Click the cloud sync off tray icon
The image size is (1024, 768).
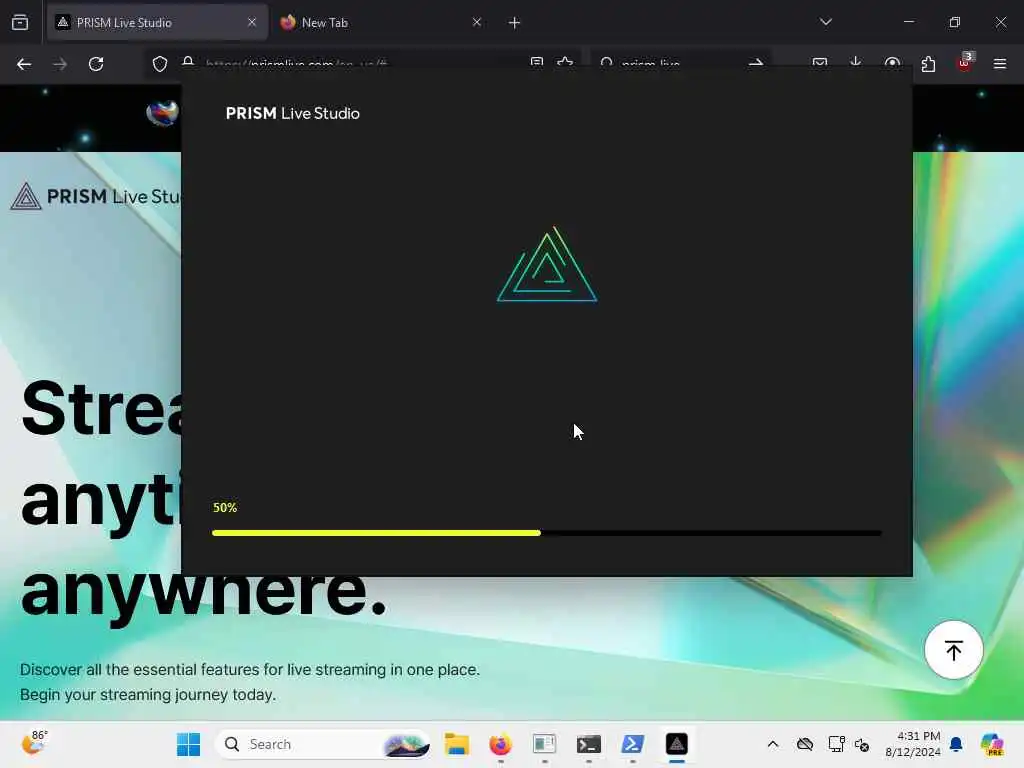point(805,744)
